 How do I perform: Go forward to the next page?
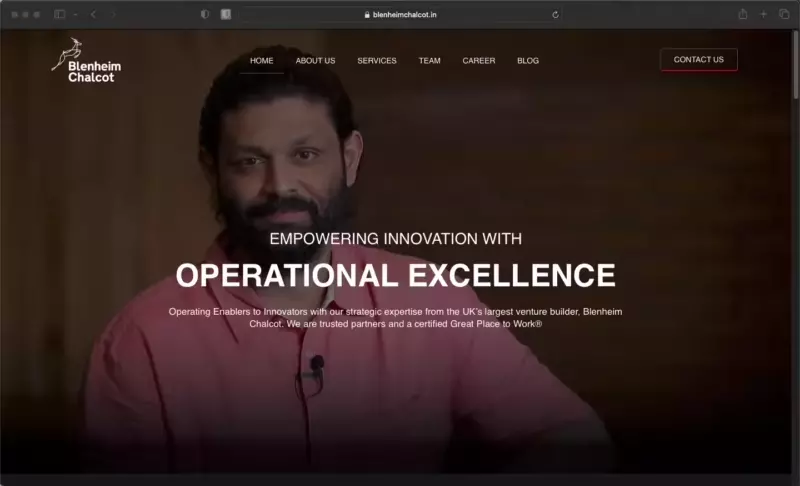(113, 14)
